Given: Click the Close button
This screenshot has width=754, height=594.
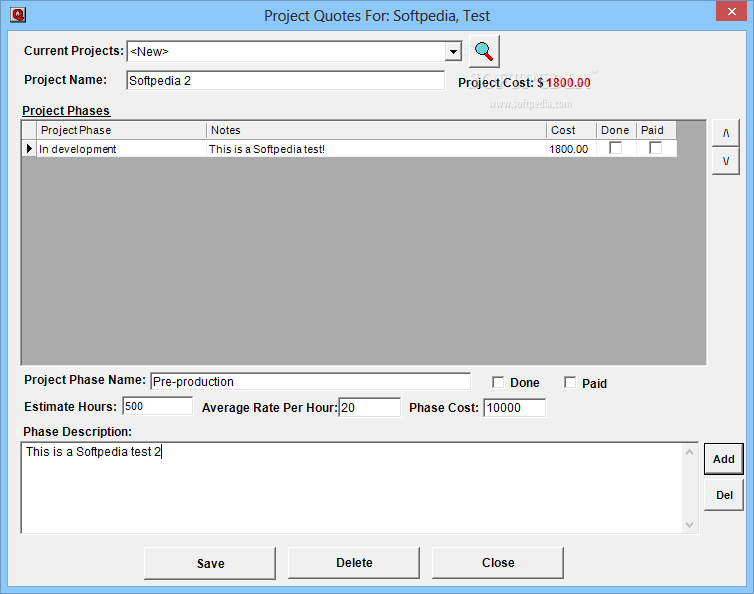Looking at the screenshot, I should 498,563.
